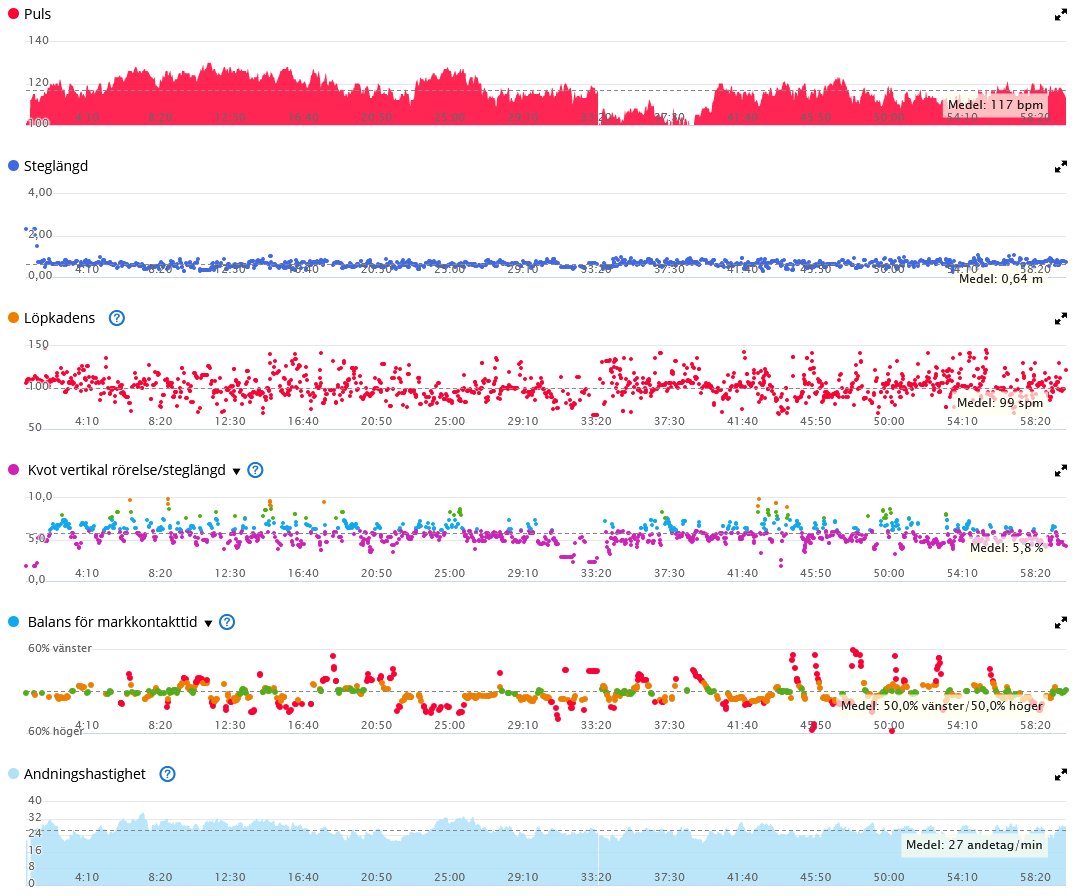Image resolution: width=1081 pixels, height=896 pixels.
Task: Click the red Puls legend dot
Action: [13, 14]
